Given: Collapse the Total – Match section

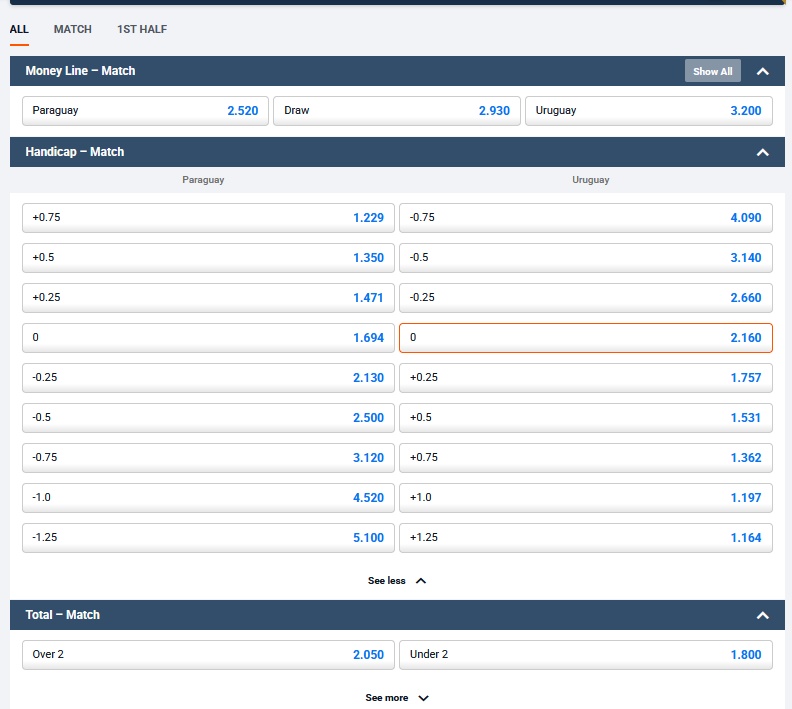Looking at the screenshot, I should (x=762, y=615).
